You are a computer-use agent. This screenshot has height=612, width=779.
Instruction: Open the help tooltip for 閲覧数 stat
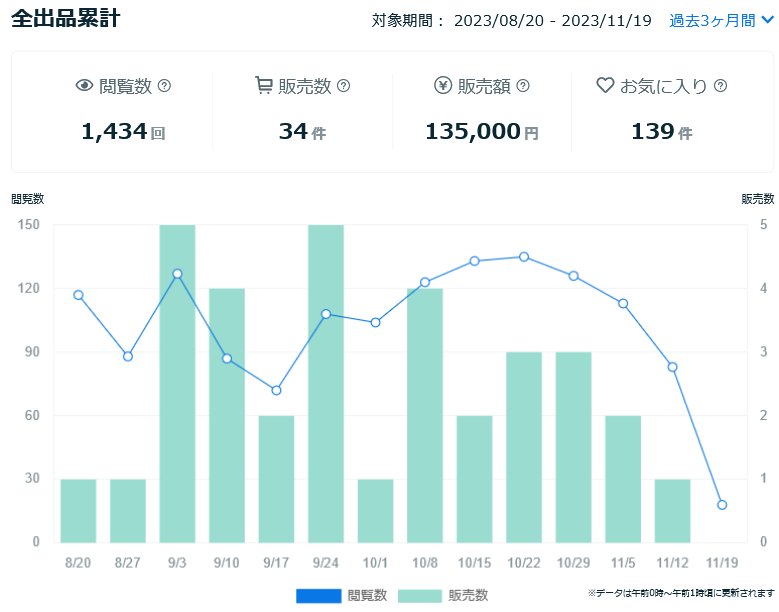pos(165,86)
